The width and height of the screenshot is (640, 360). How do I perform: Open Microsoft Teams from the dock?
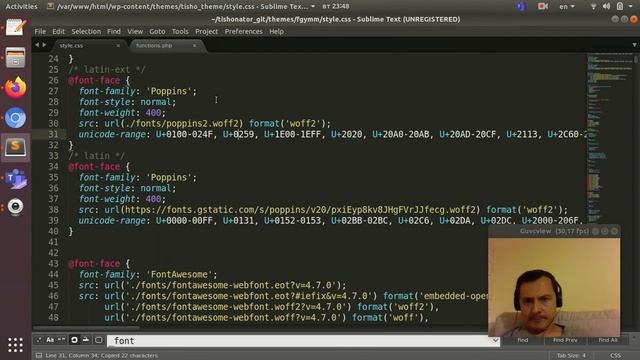[16, 178]
